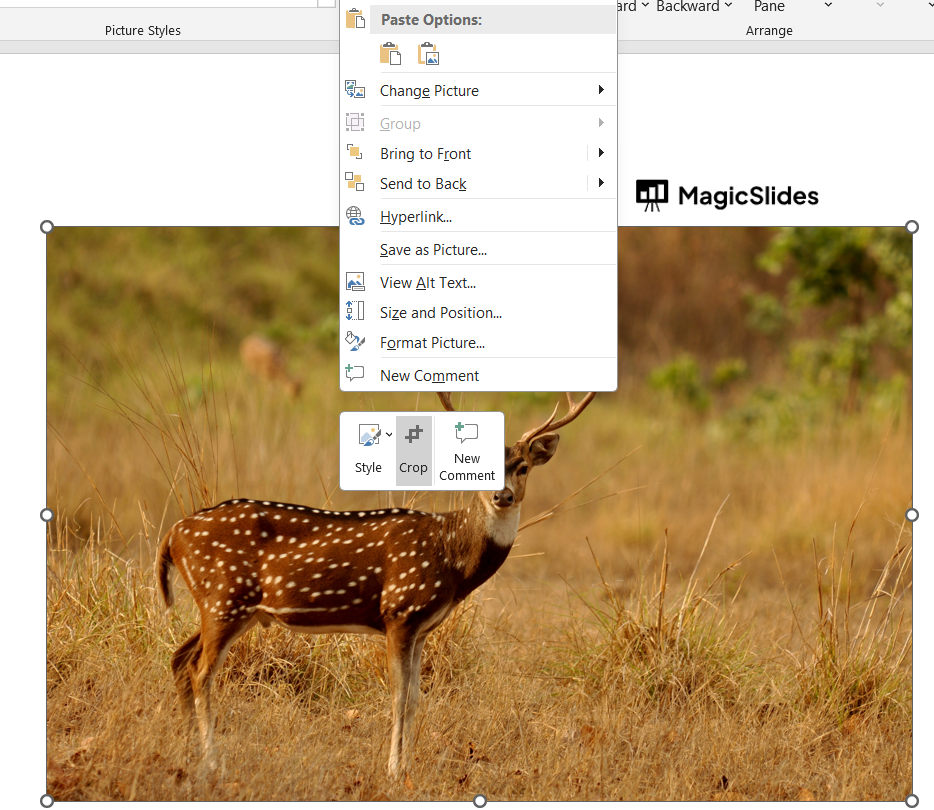Open the dropdown chevron right of Pane

828,5
